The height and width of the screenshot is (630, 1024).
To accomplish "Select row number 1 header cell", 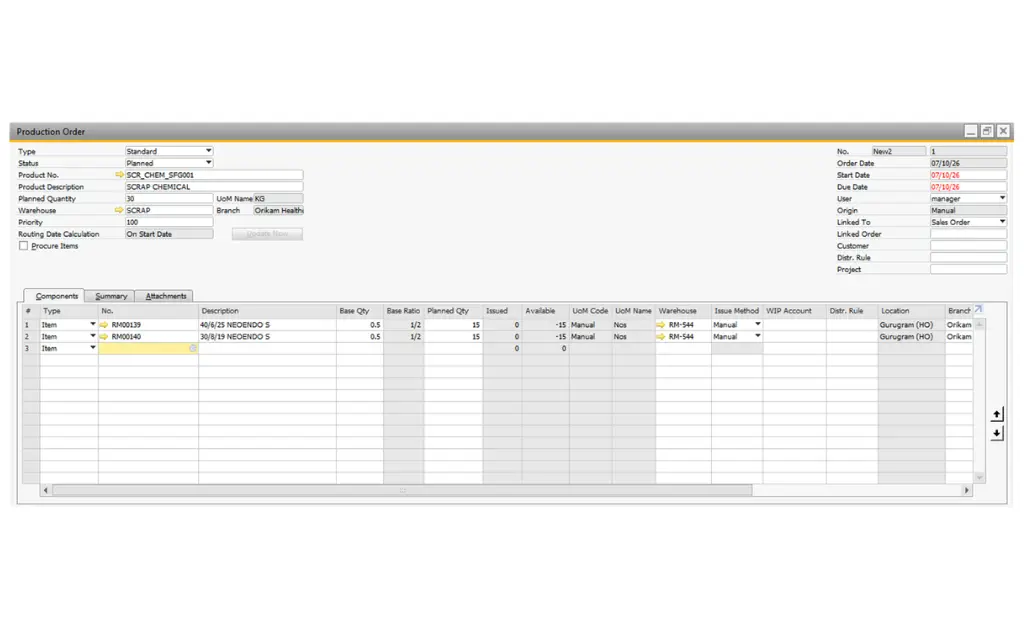I will 30,324.
